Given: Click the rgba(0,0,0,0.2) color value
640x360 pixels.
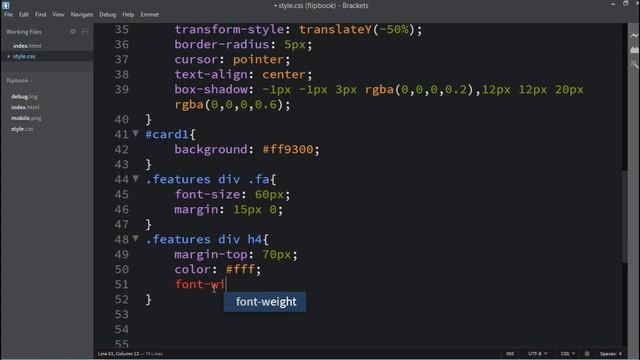Looking at the screenshot, I should [419, 89].
